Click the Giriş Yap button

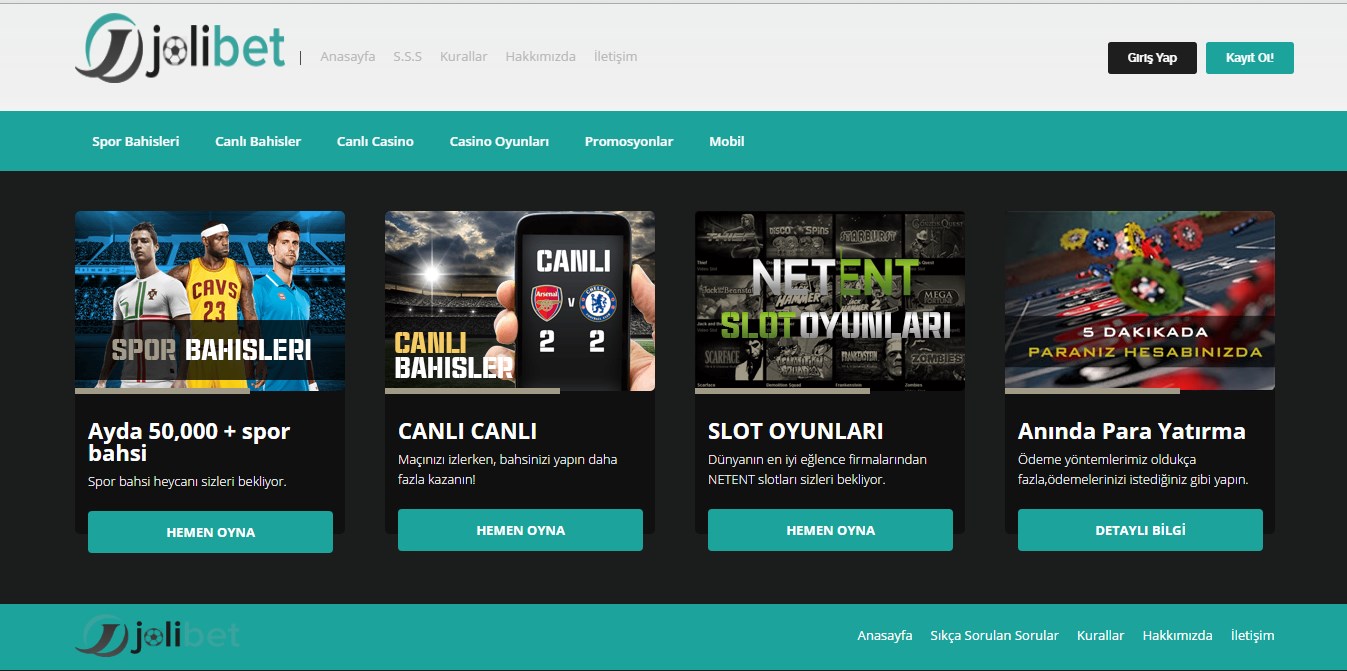pyautogui.click(x=1152, y=58)
